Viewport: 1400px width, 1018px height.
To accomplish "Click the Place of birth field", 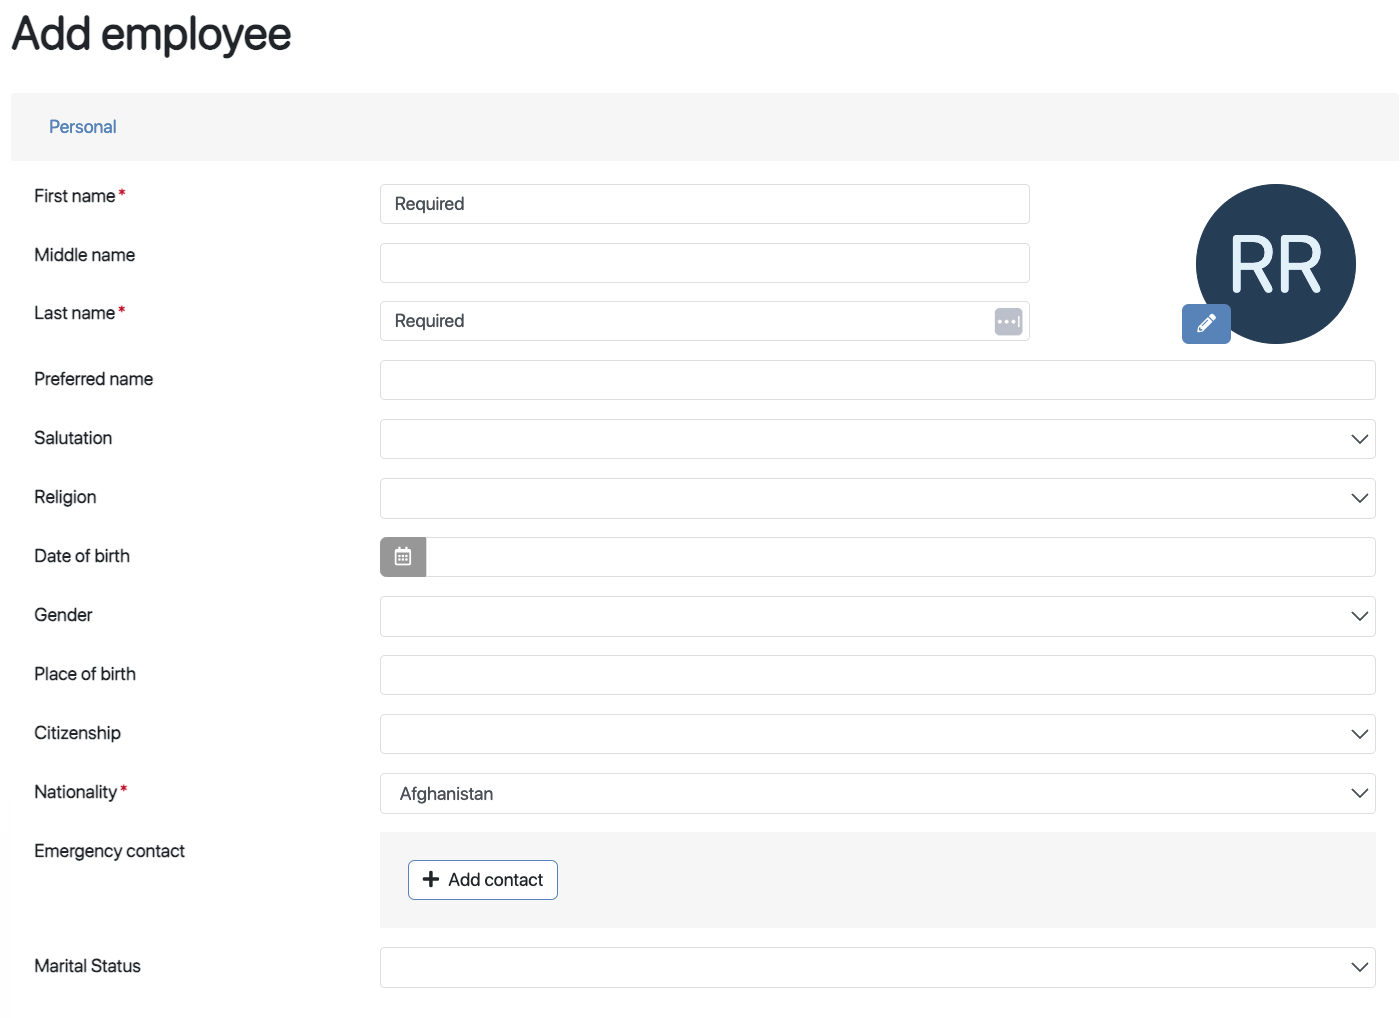I will 877,675.
